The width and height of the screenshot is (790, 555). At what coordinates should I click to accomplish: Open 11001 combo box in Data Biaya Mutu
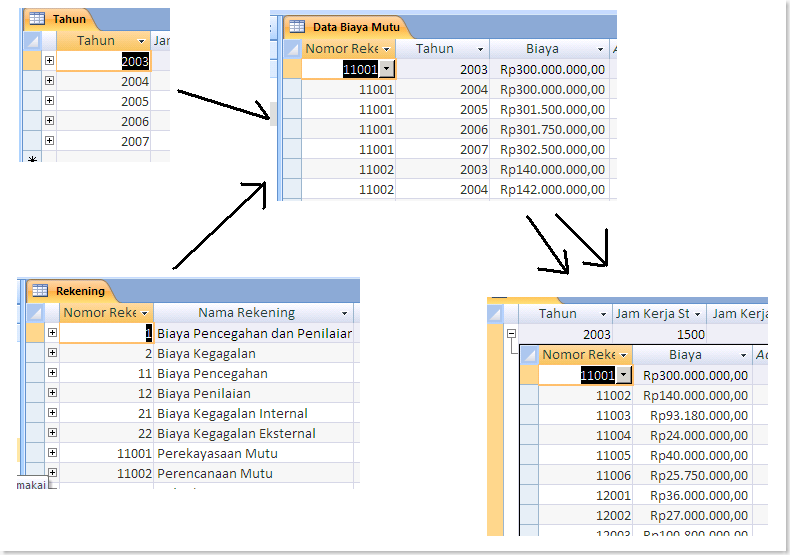(386, 69)
